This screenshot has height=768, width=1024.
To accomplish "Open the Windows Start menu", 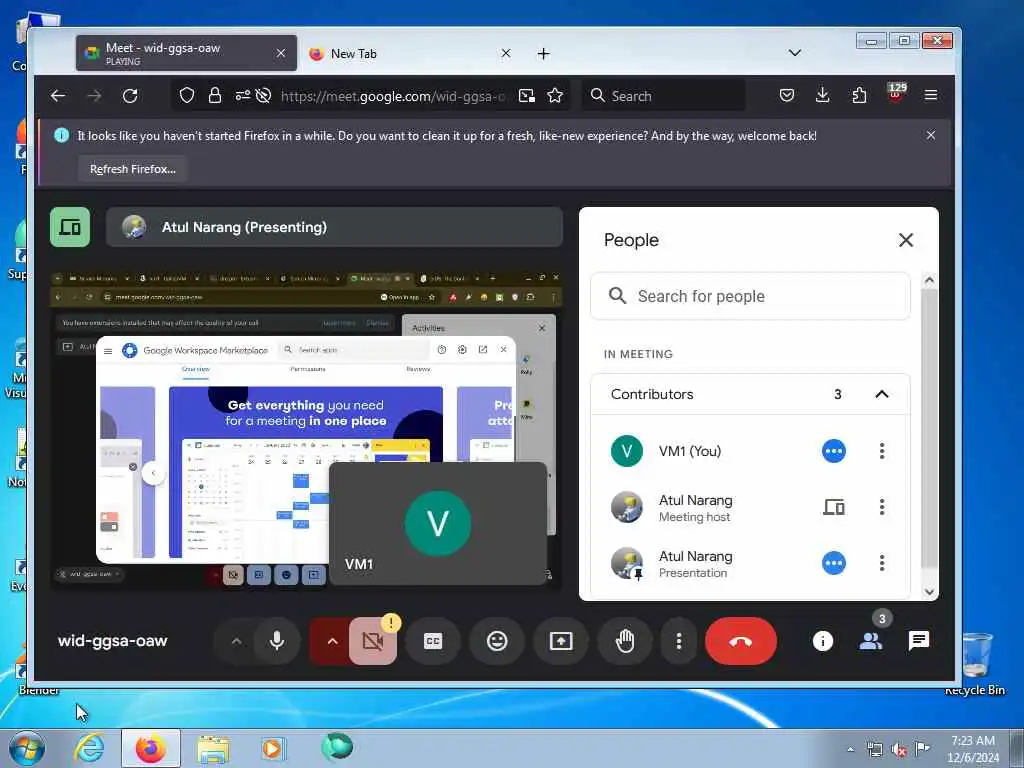I will [x=26, y=748].
